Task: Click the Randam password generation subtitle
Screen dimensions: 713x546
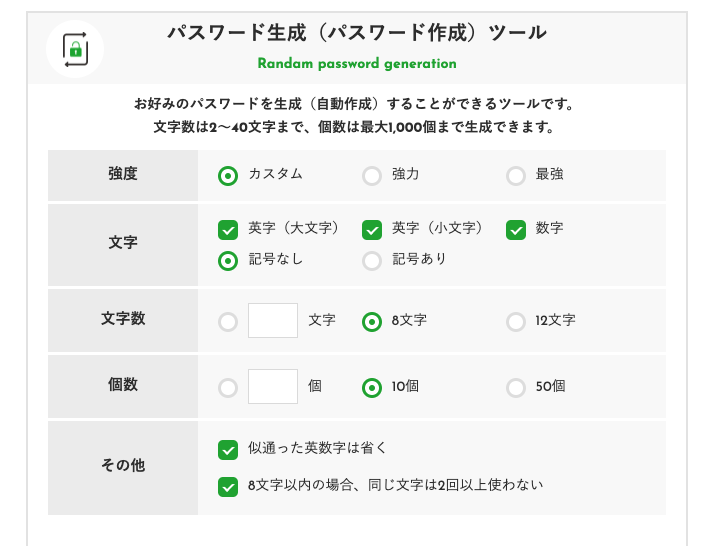Action: click(357, 64)
